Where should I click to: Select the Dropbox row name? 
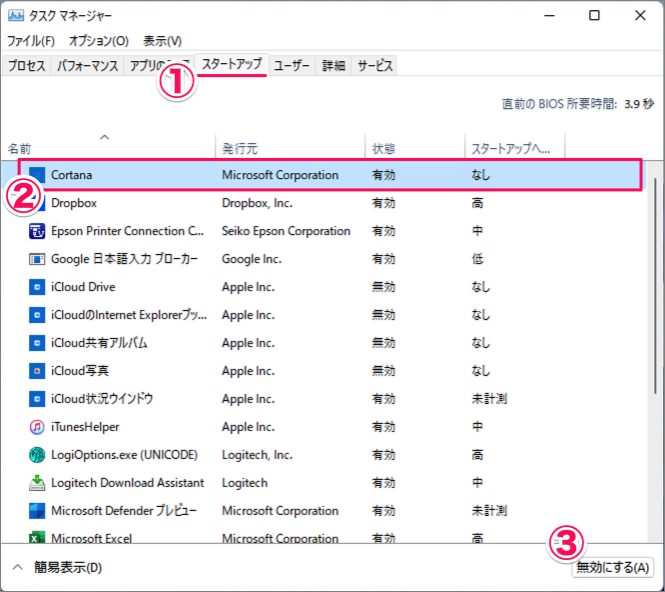[74, 203]
